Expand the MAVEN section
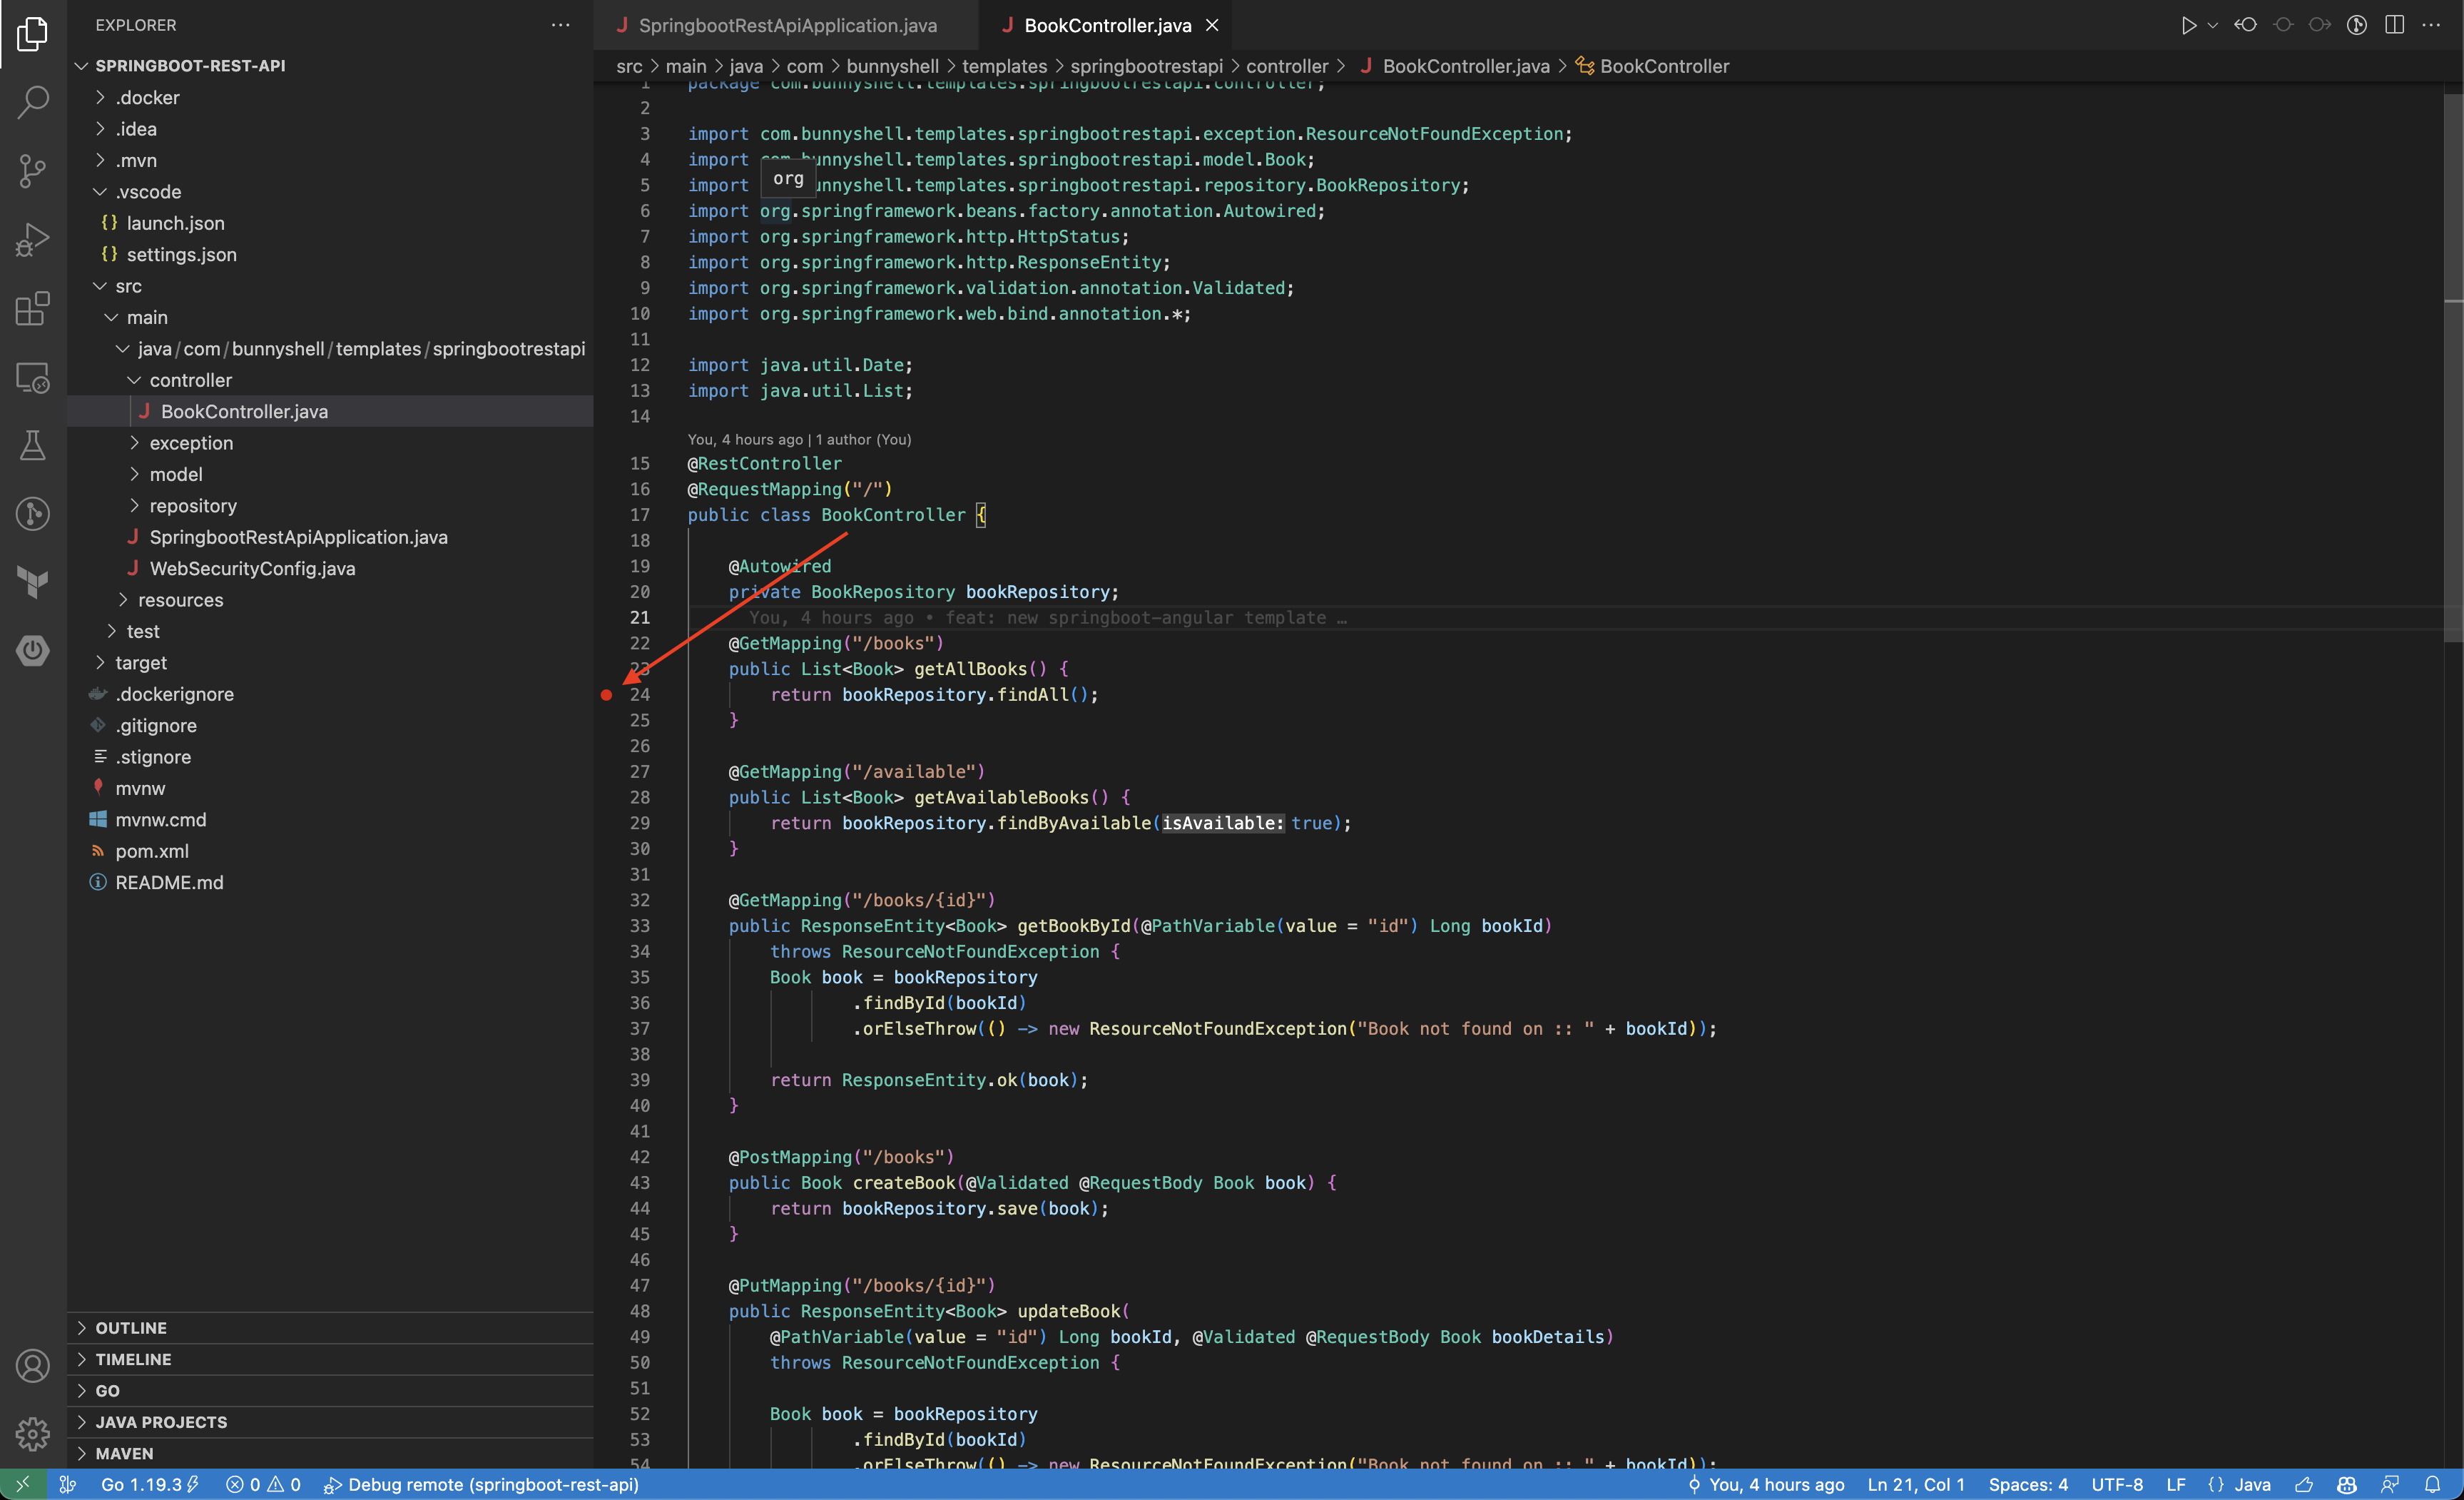Screen dimensions: 2464x1500 click(330, 1454)
